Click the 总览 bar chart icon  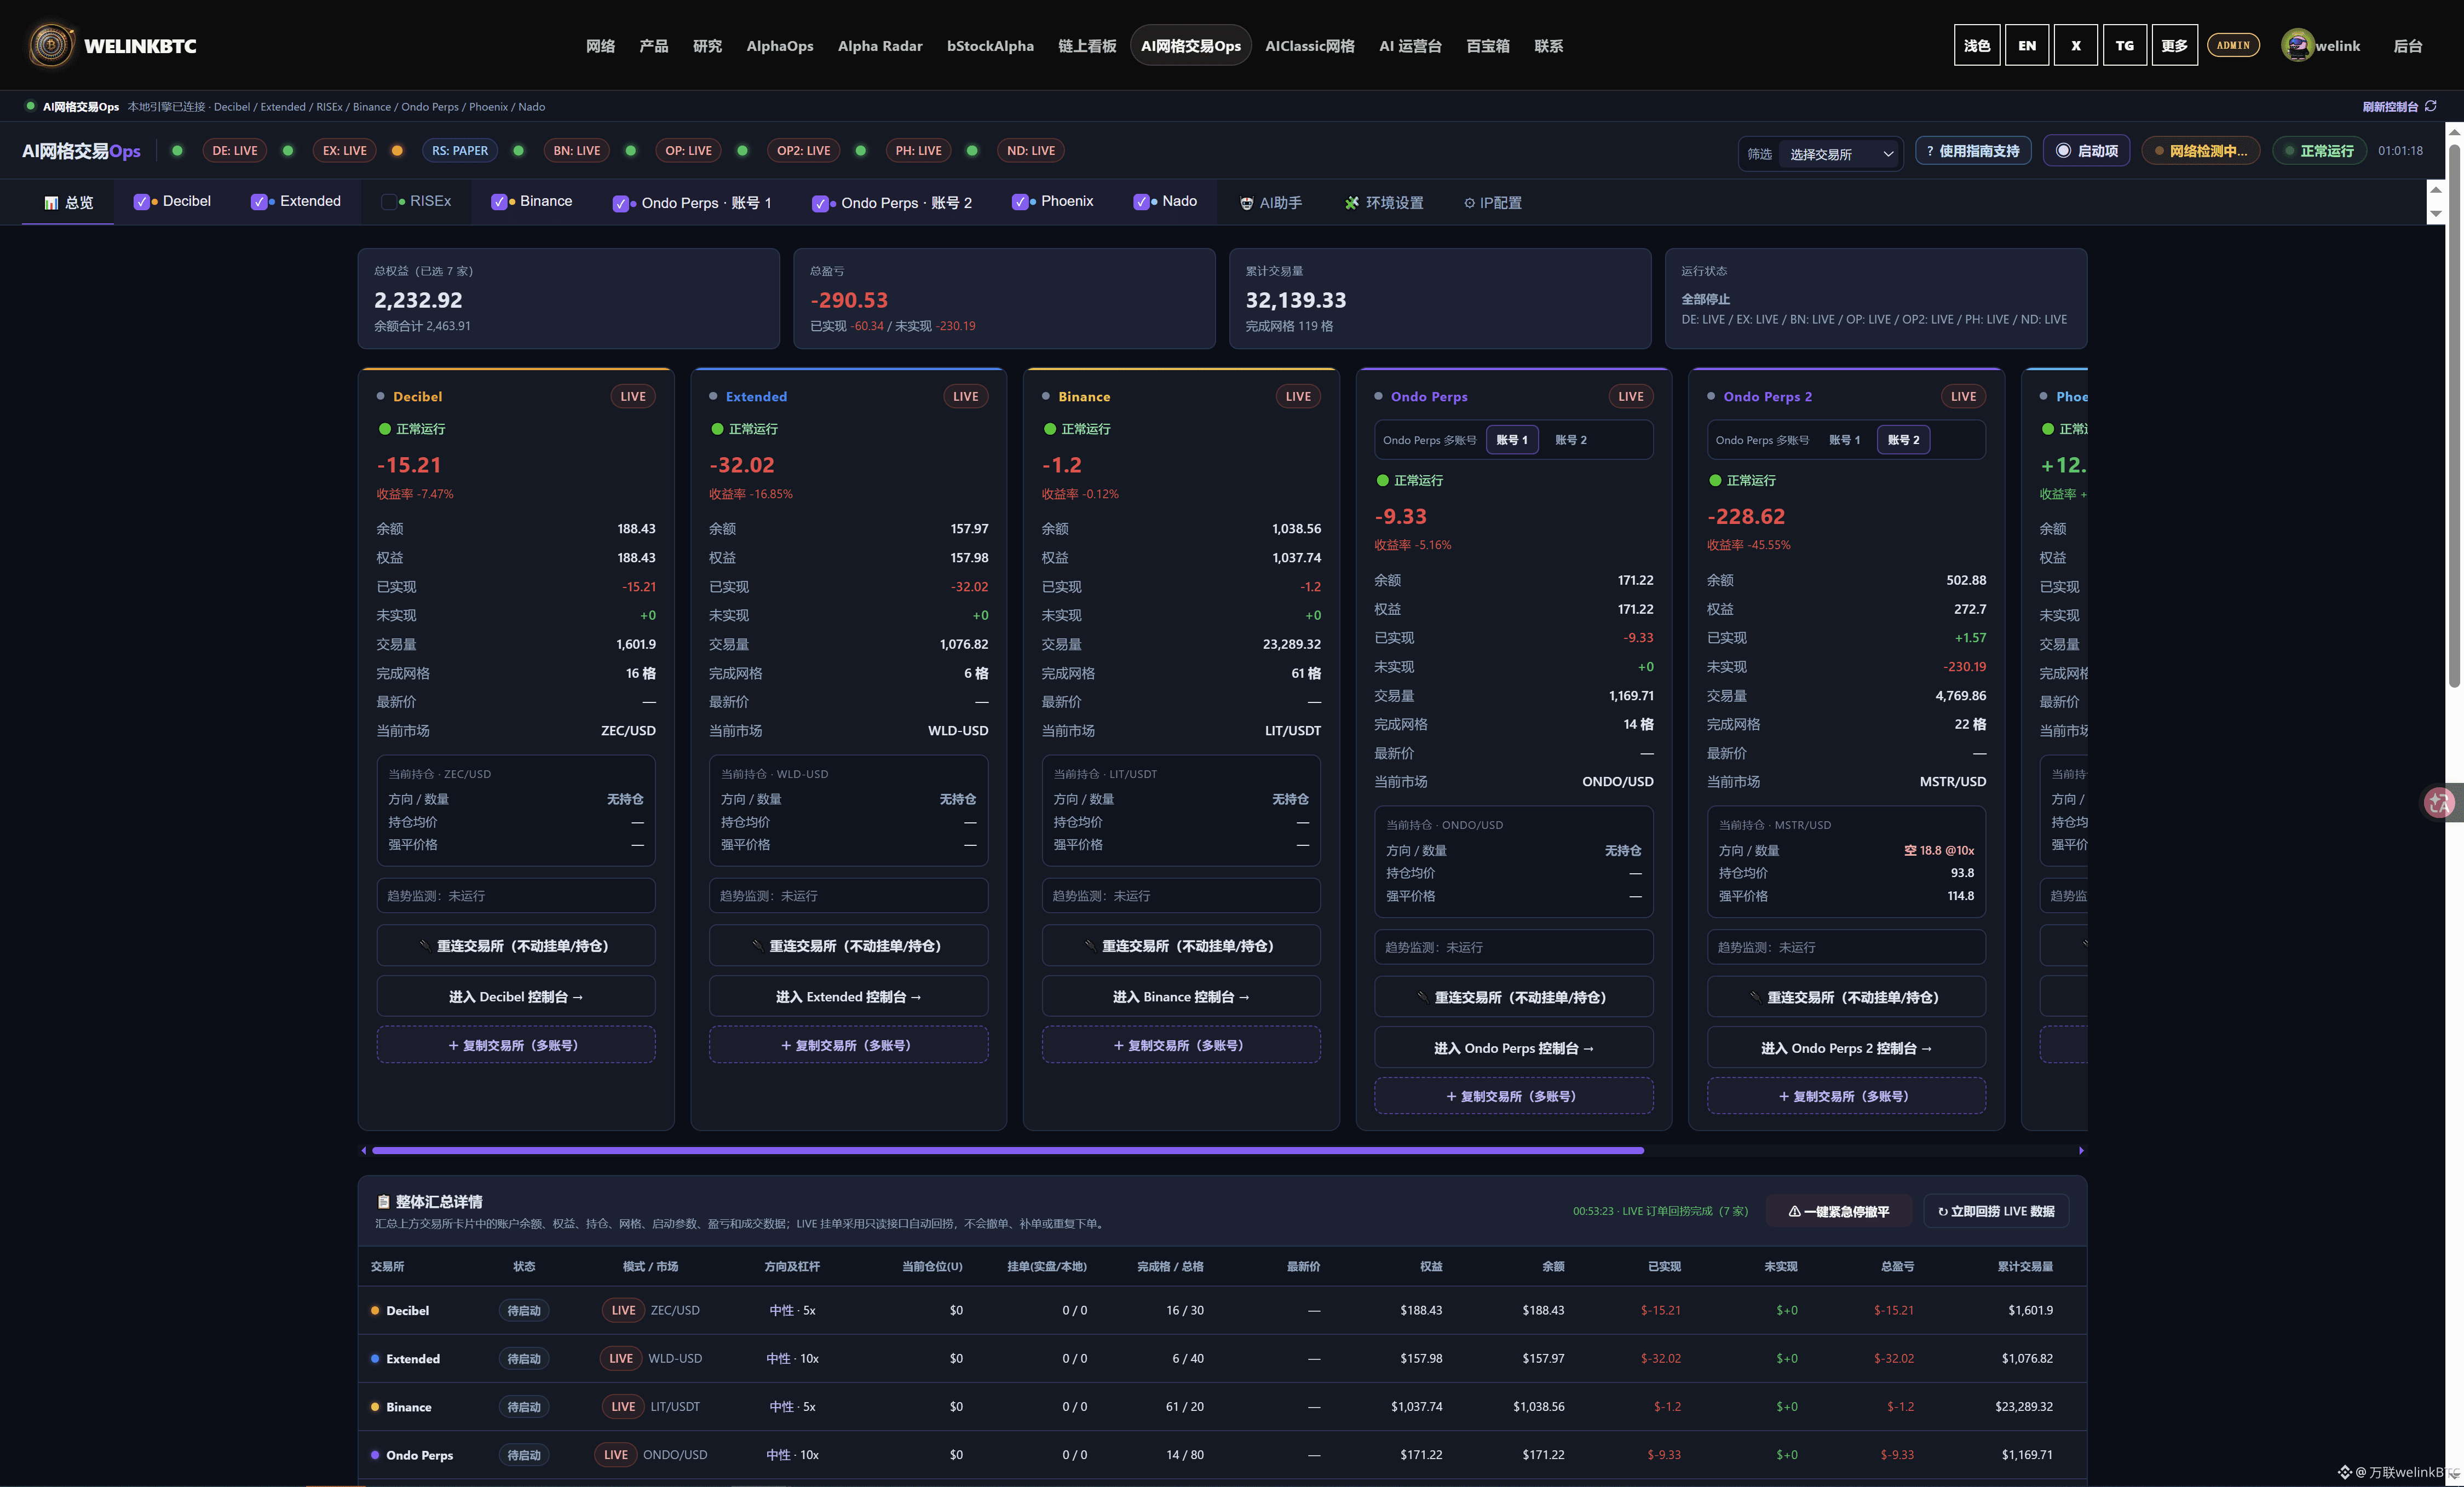click(x=51, y=203)
